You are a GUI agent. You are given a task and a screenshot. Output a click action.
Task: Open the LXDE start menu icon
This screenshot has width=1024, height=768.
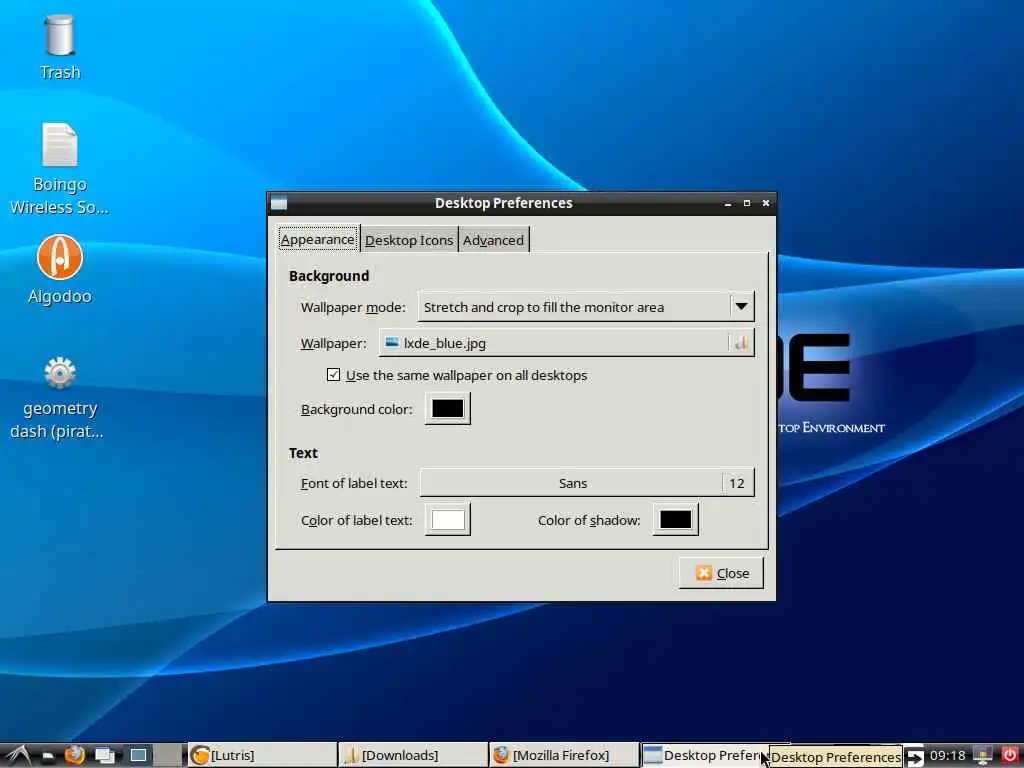(x=18, y=756)
